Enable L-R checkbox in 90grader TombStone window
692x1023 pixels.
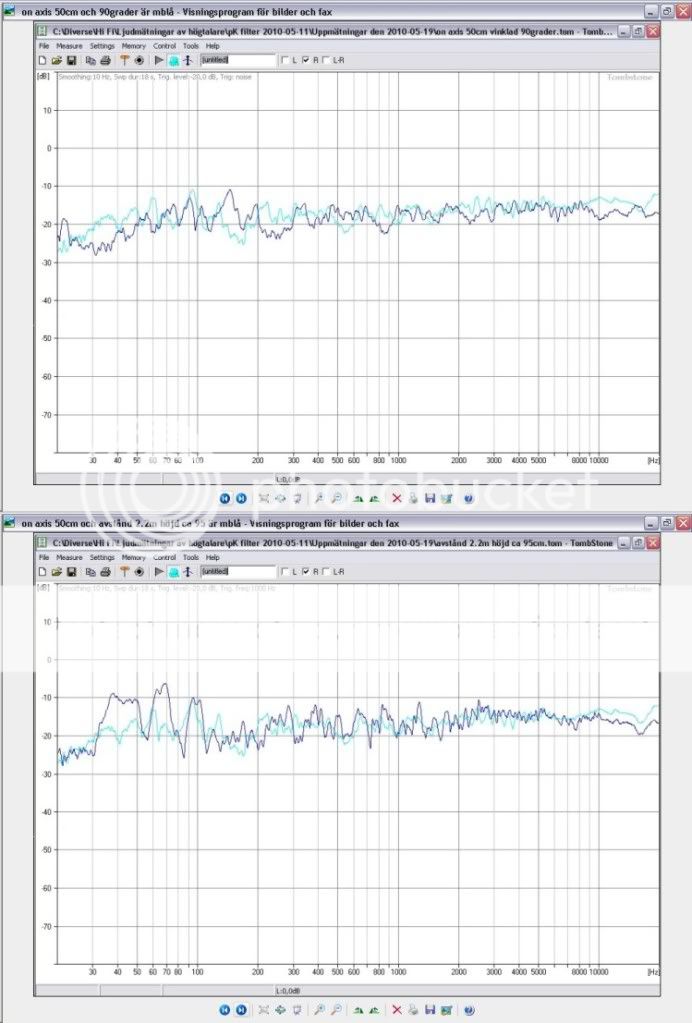click(326, 60)
